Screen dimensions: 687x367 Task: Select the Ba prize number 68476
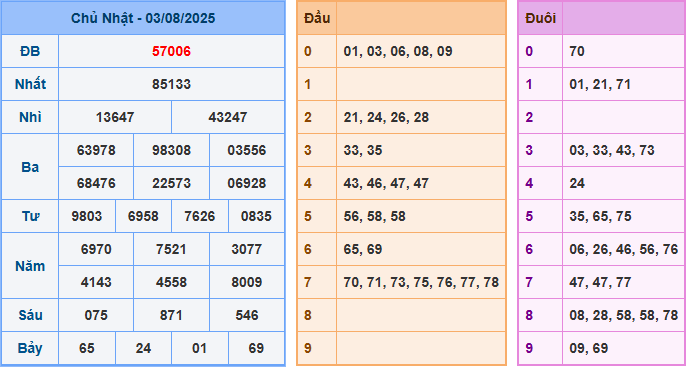[96, 183]
